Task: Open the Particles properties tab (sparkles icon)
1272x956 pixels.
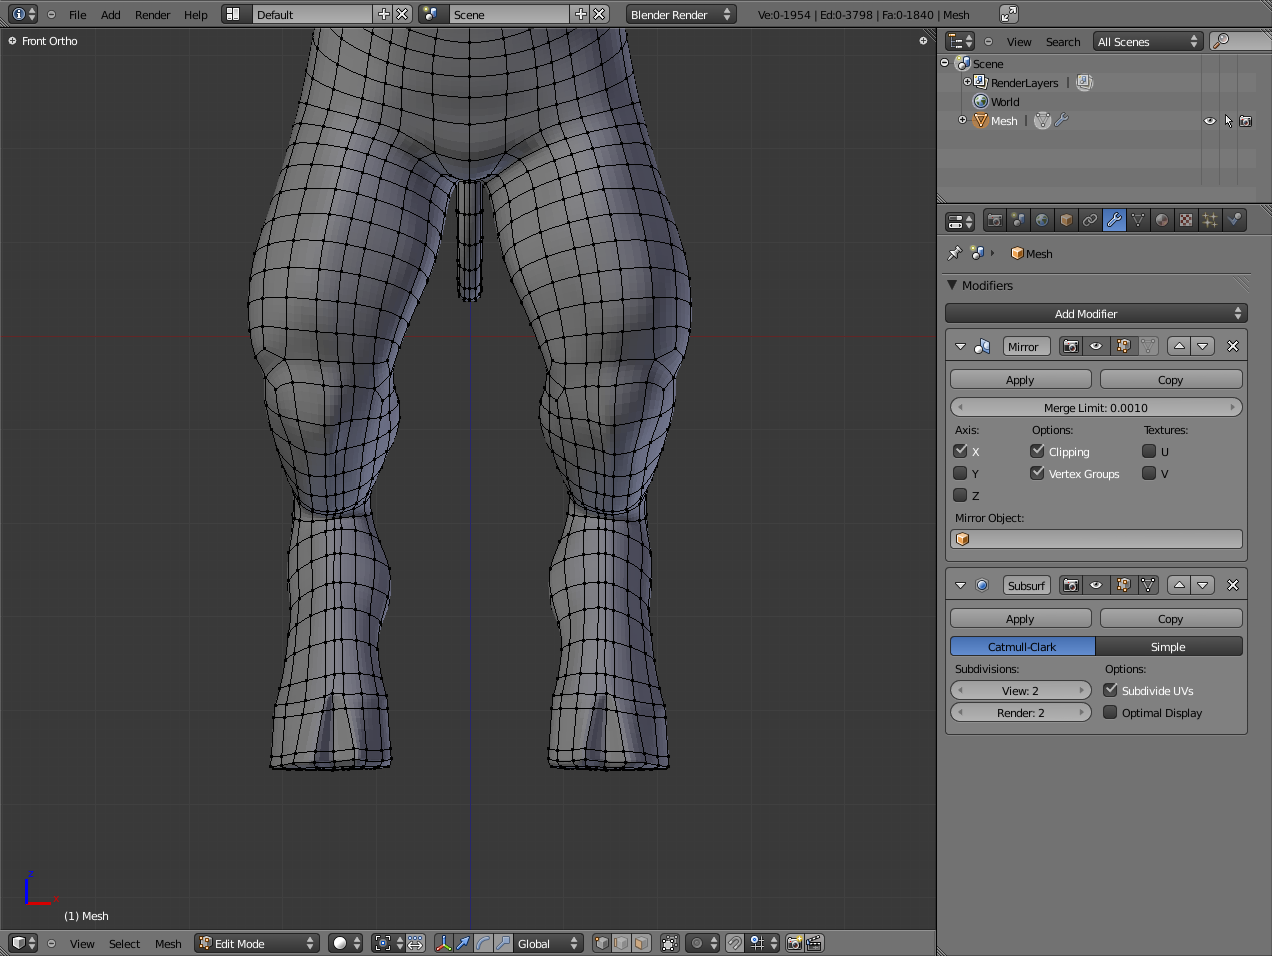Action: (1210, 221)
